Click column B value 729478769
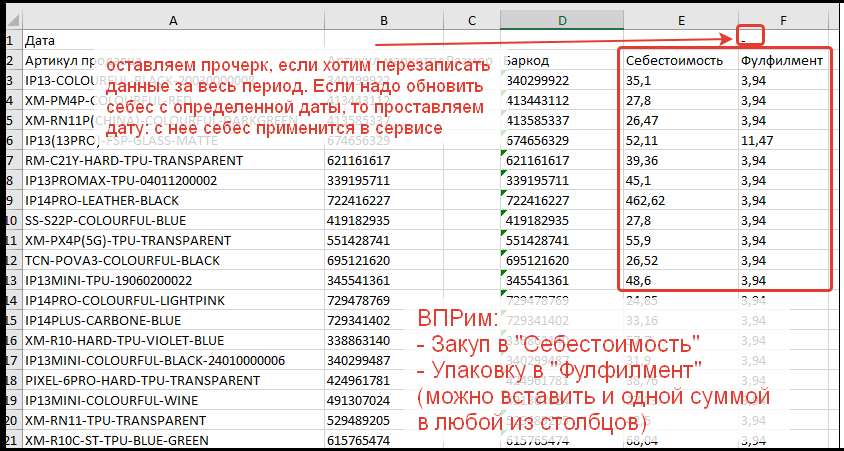 [x=384, y=300]
